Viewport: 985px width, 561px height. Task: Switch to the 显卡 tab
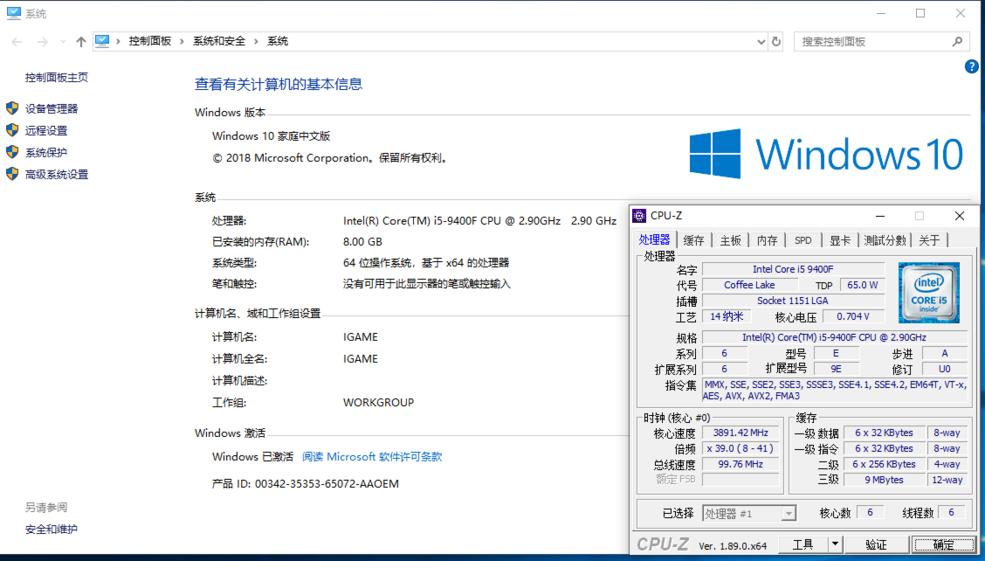coord(840,240)
